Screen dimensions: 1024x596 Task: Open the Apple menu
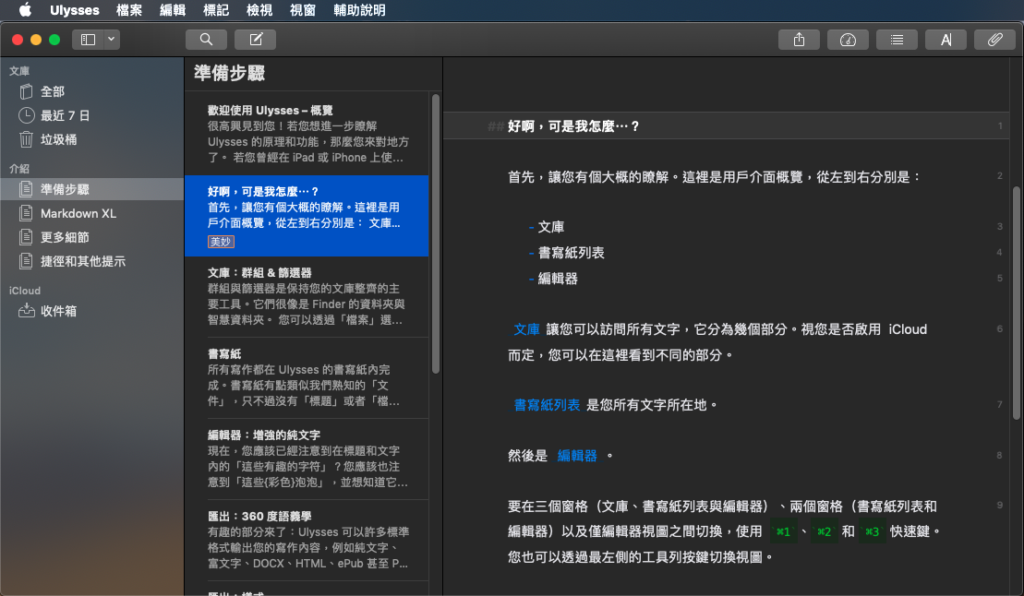(25, 10)
